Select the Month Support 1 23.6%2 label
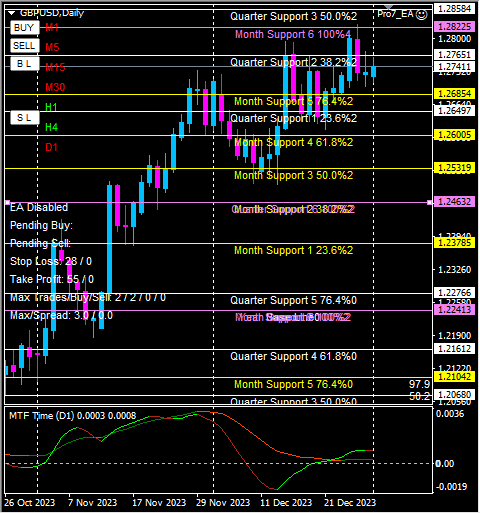480x514 pixels. [293, 250]
